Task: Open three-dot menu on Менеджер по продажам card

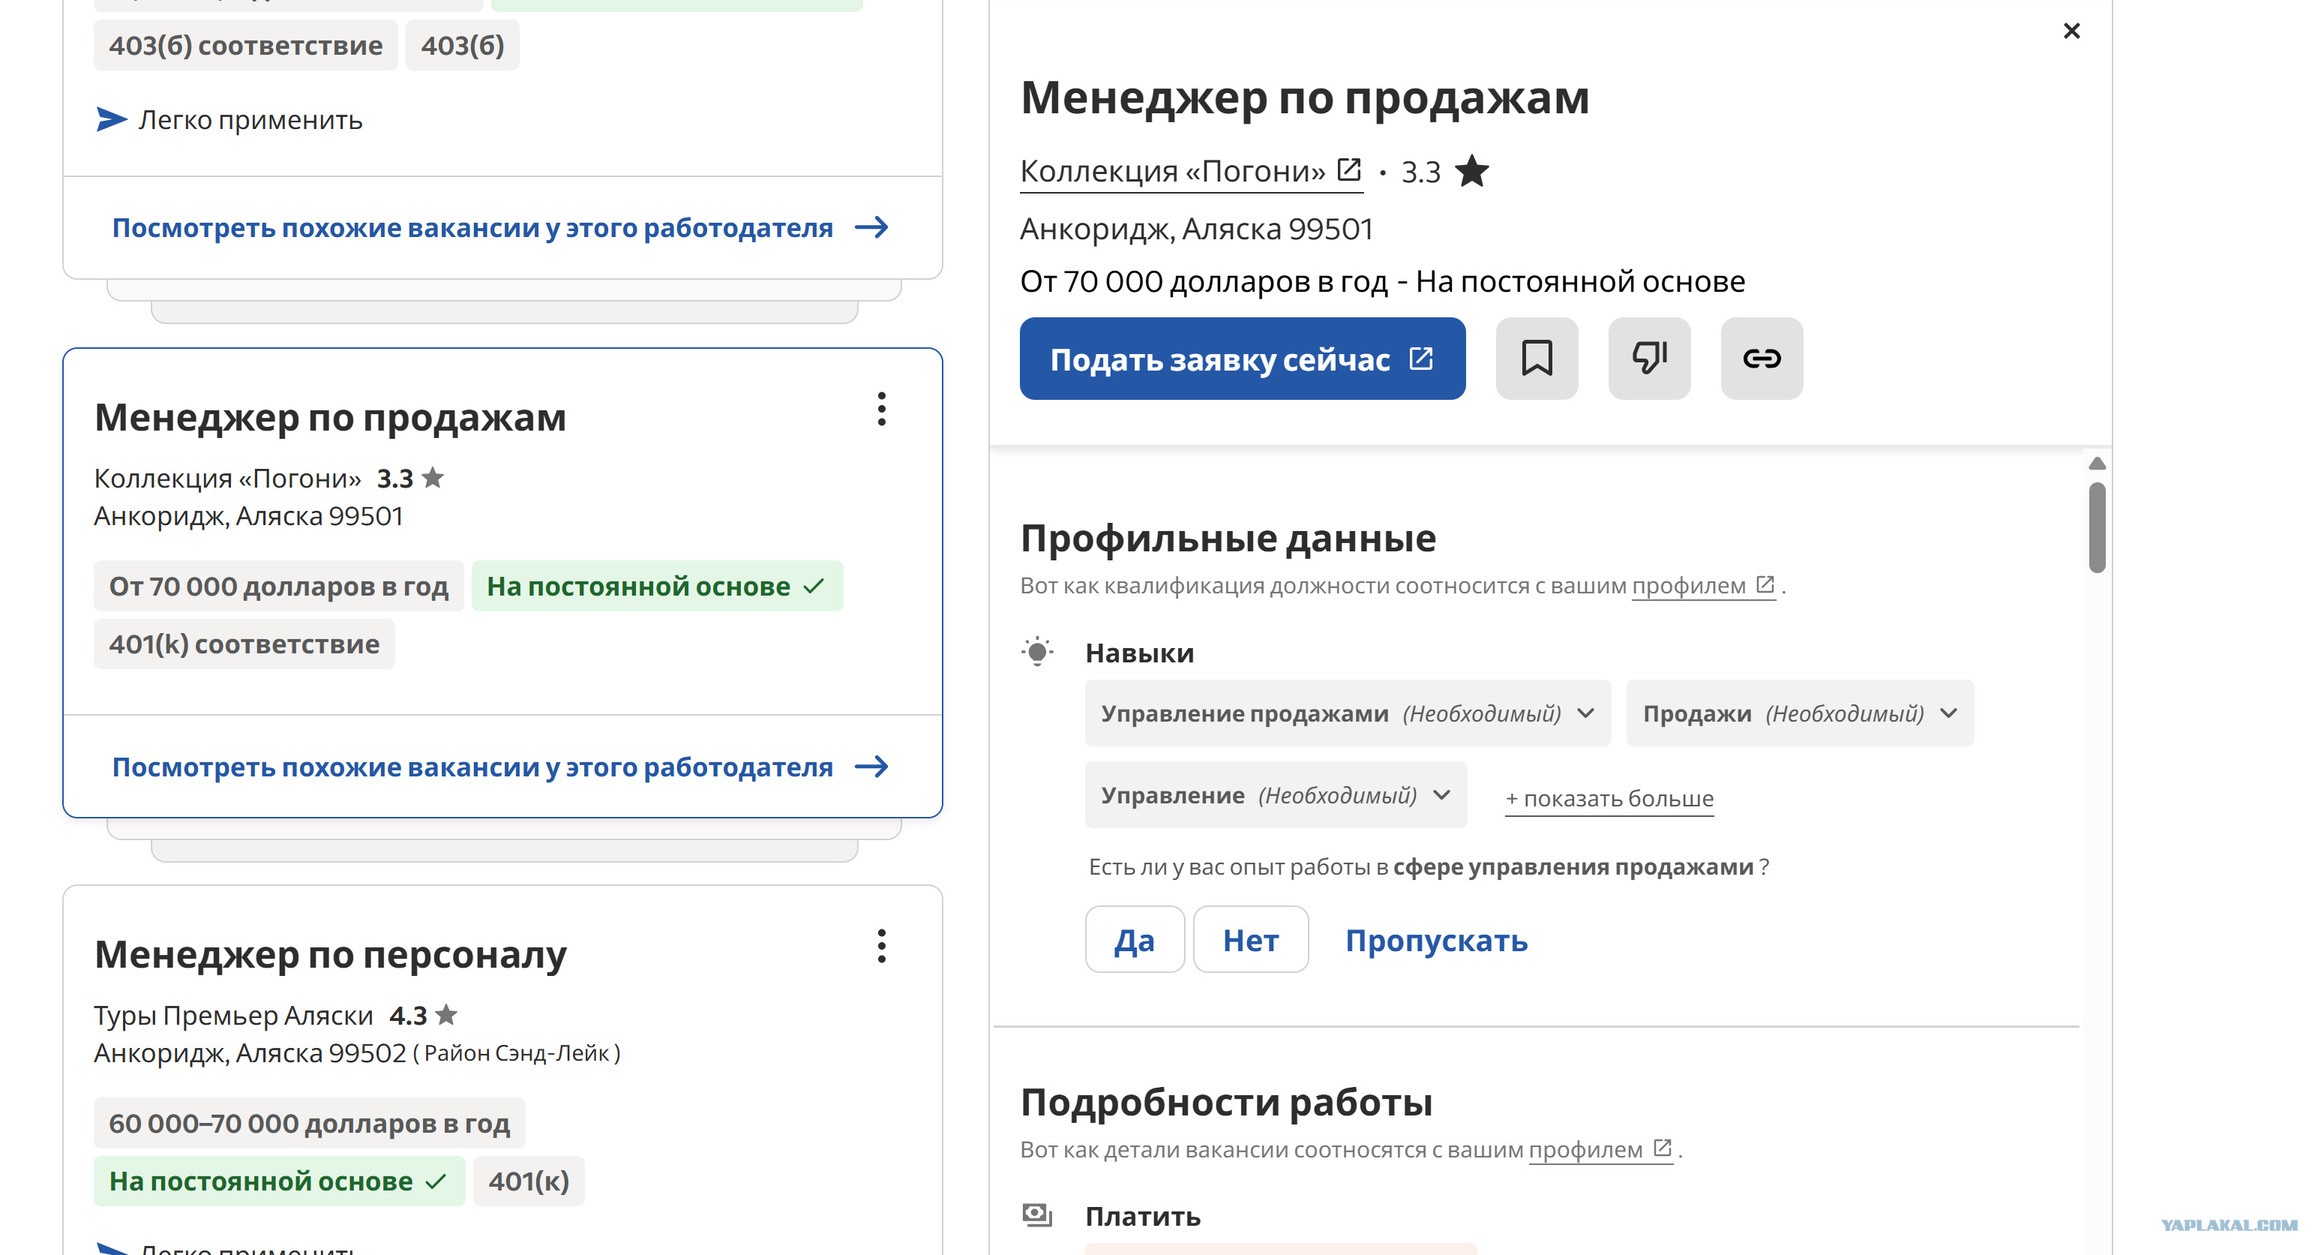Action: [x=881, y=409]
